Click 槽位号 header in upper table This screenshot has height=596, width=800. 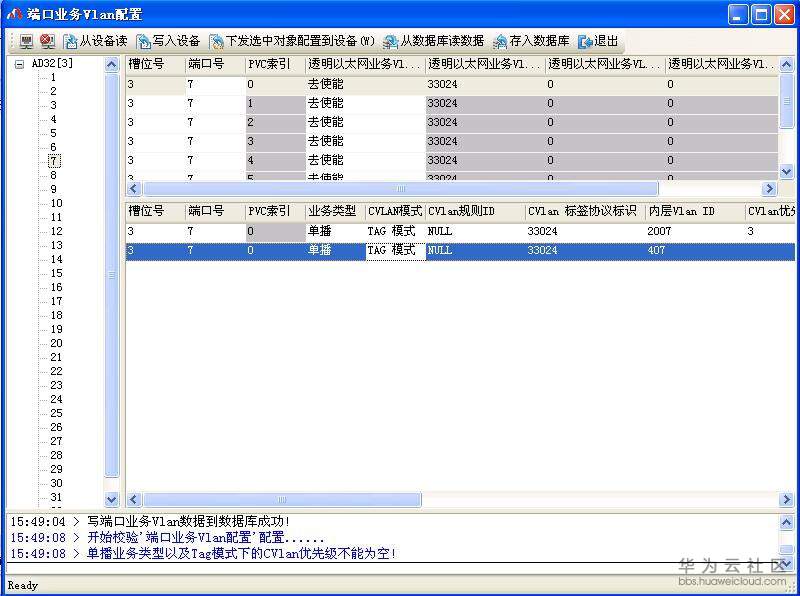[x=155, y=64]
